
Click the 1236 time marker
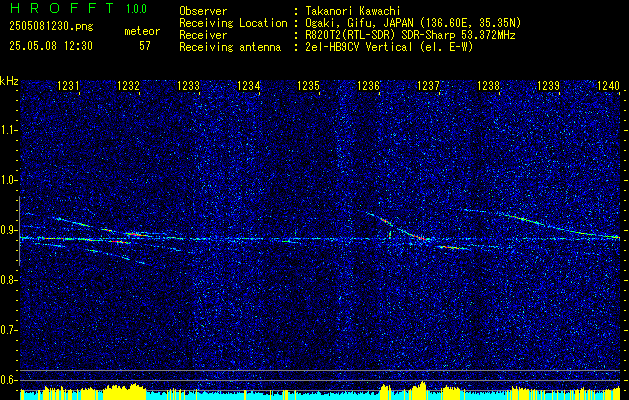[x=368, y=85]
